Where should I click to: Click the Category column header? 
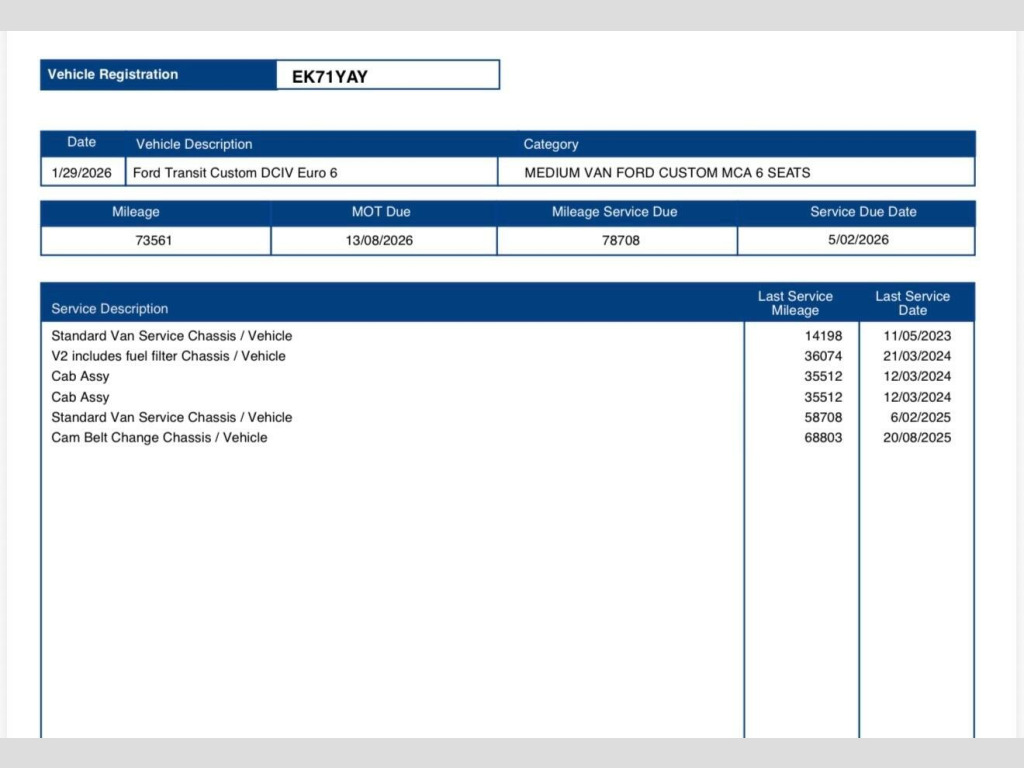point(551,144)
